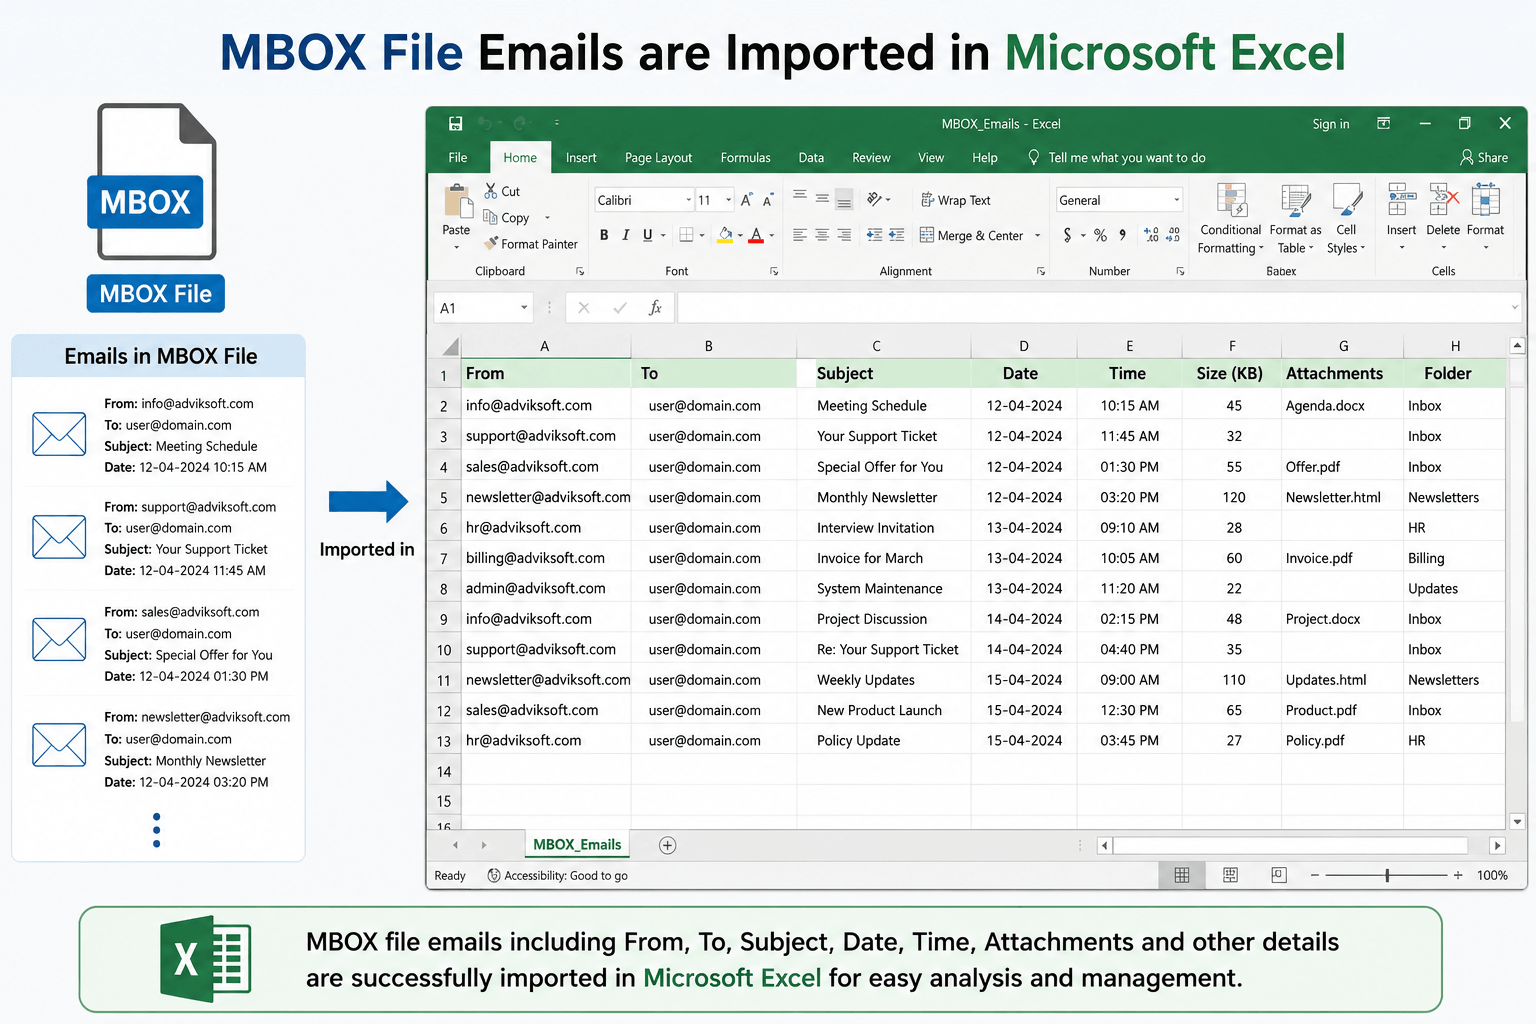Click the Font Color A icon

point(756,235)
